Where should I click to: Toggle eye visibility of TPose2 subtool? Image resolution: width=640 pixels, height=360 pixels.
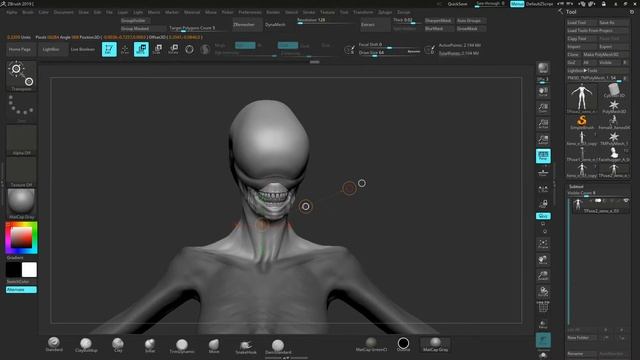pyautogui.click(x=626, y=201)
